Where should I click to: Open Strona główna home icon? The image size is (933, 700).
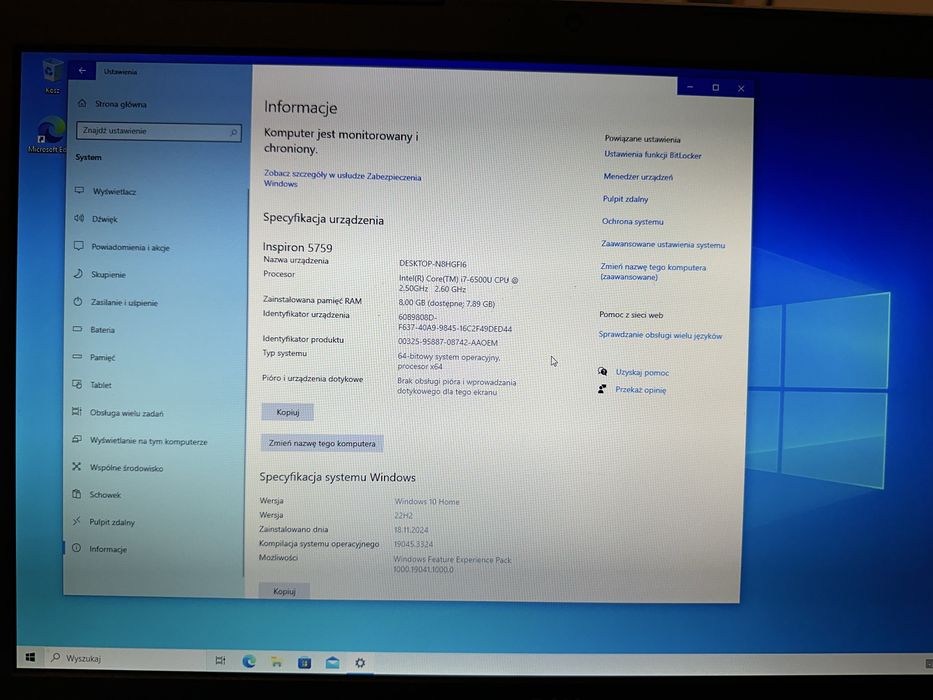tap(82, 103)
